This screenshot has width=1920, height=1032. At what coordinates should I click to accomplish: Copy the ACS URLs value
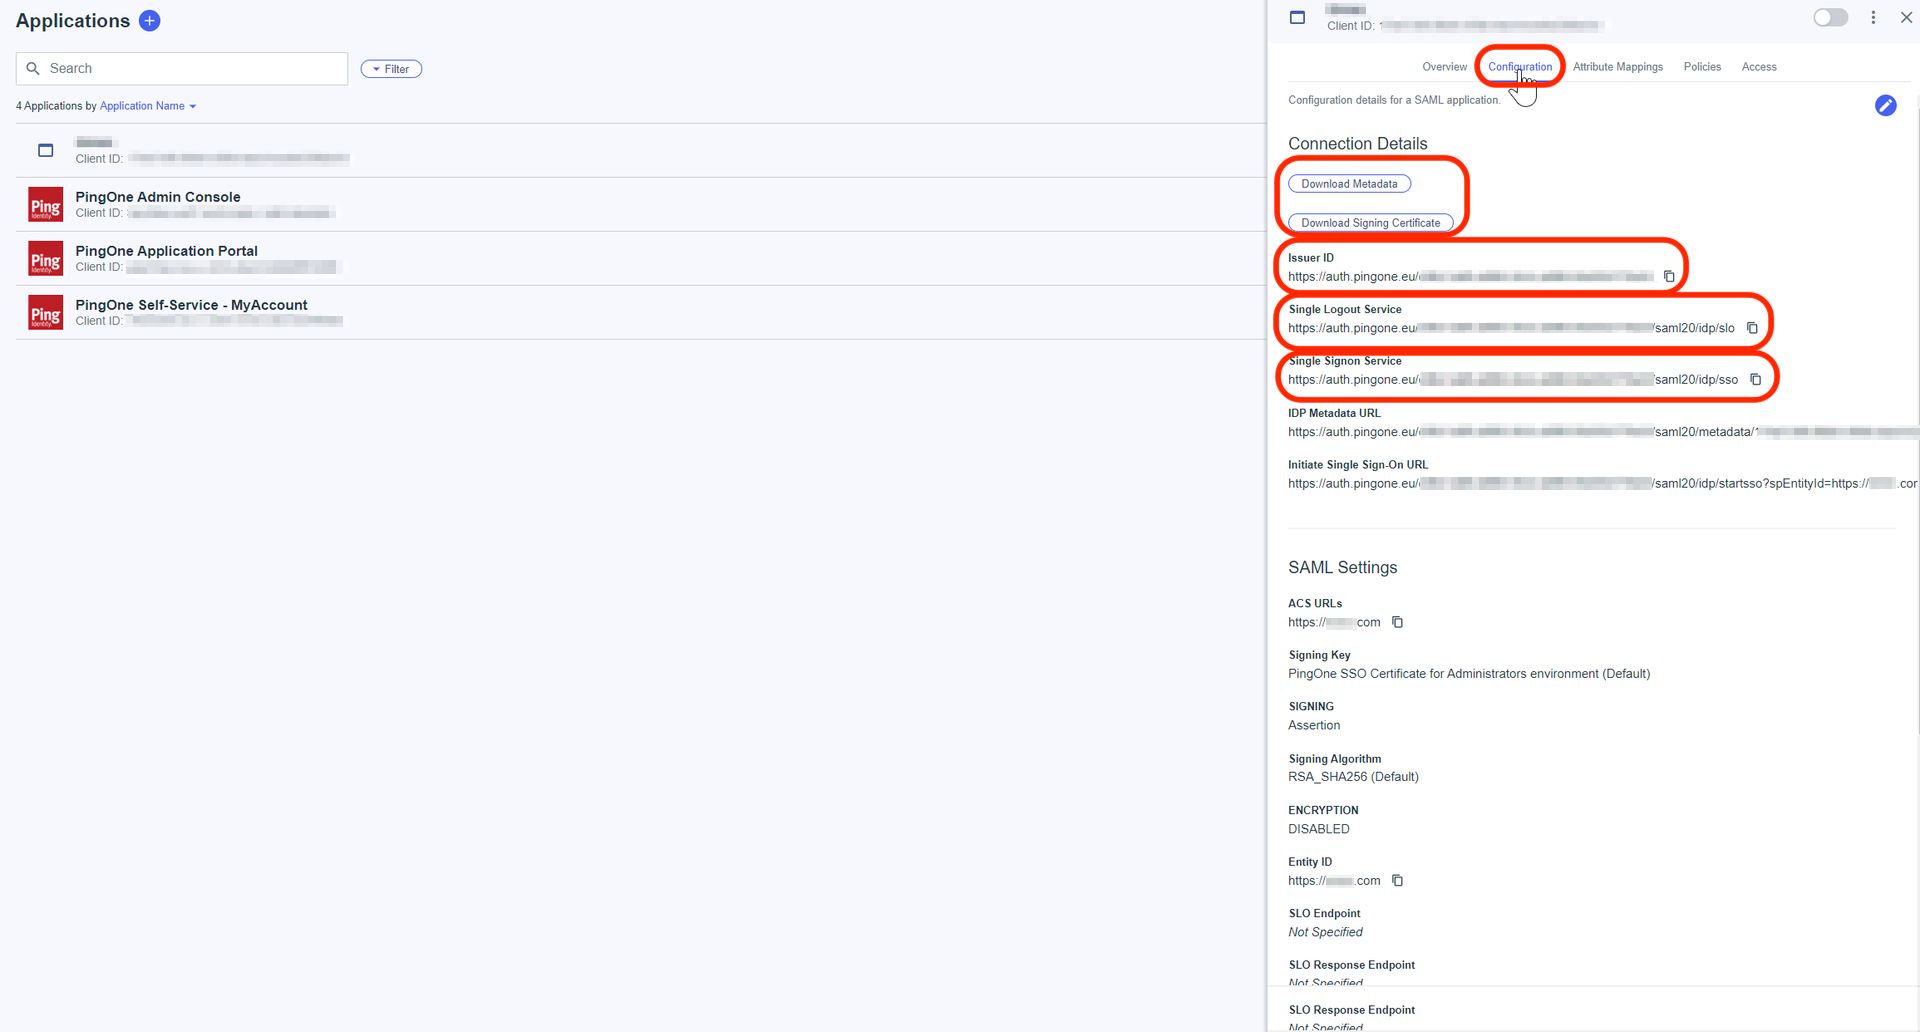coord(1398,622)
